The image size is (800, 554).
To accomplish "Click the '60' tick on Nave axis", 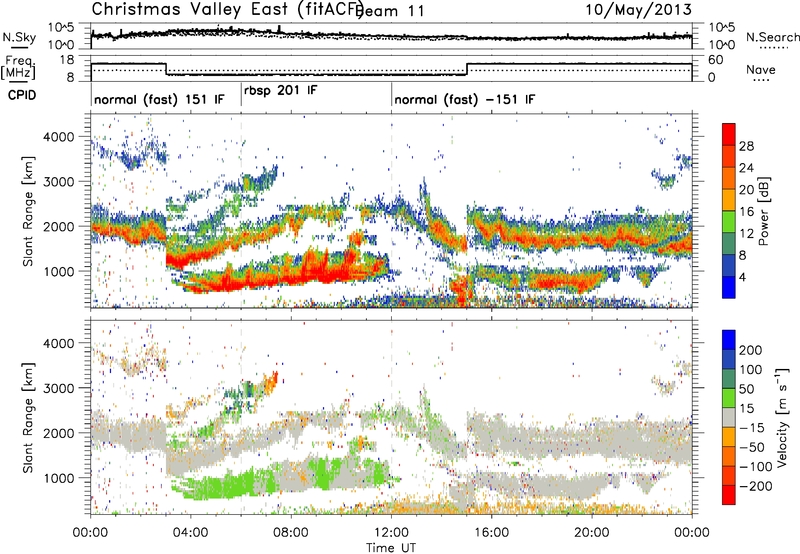I will click(716, 60).
